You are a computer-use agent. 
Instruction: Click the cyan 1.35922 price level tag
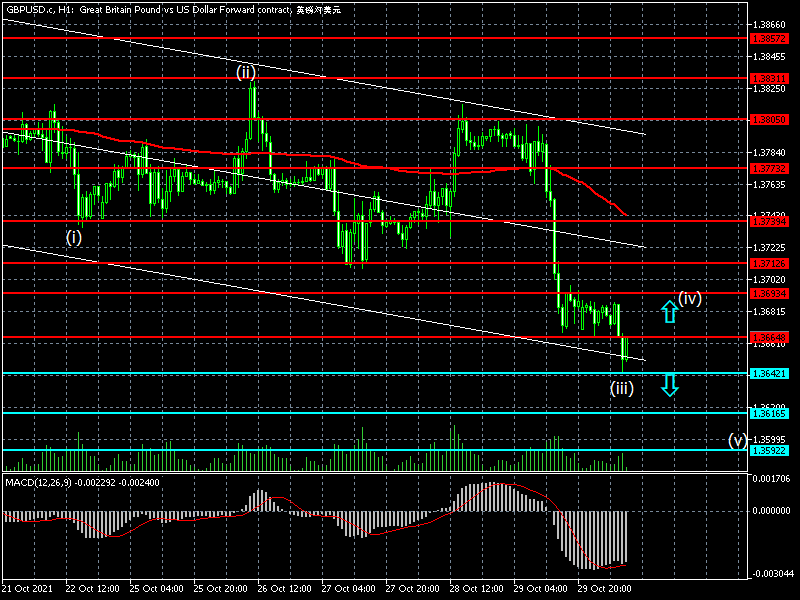coord(769,451)
